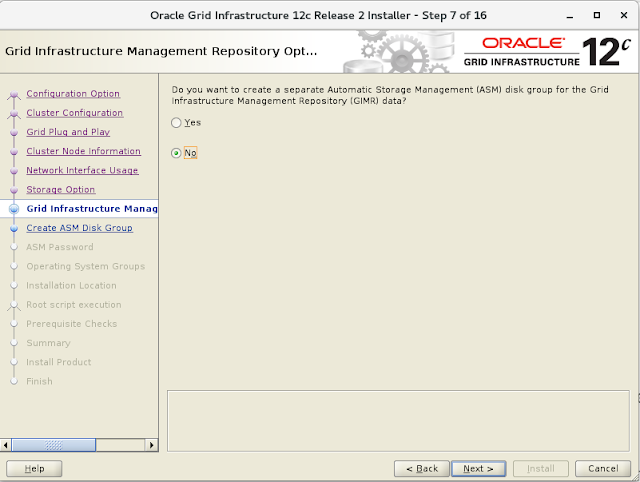Click the empty message area box
Screen dimensions: 640x482
coord(398,421)
